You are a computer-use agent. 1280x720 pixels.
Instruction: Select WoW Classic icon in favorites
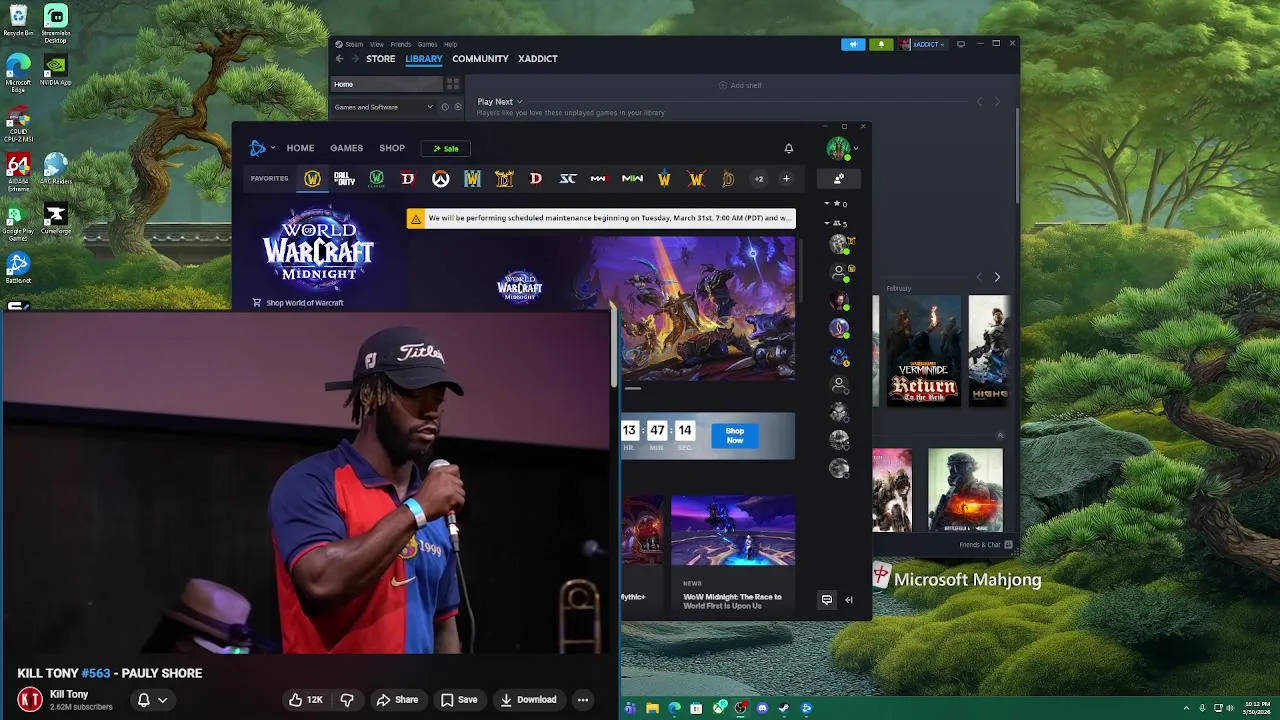tap(376, 179)
